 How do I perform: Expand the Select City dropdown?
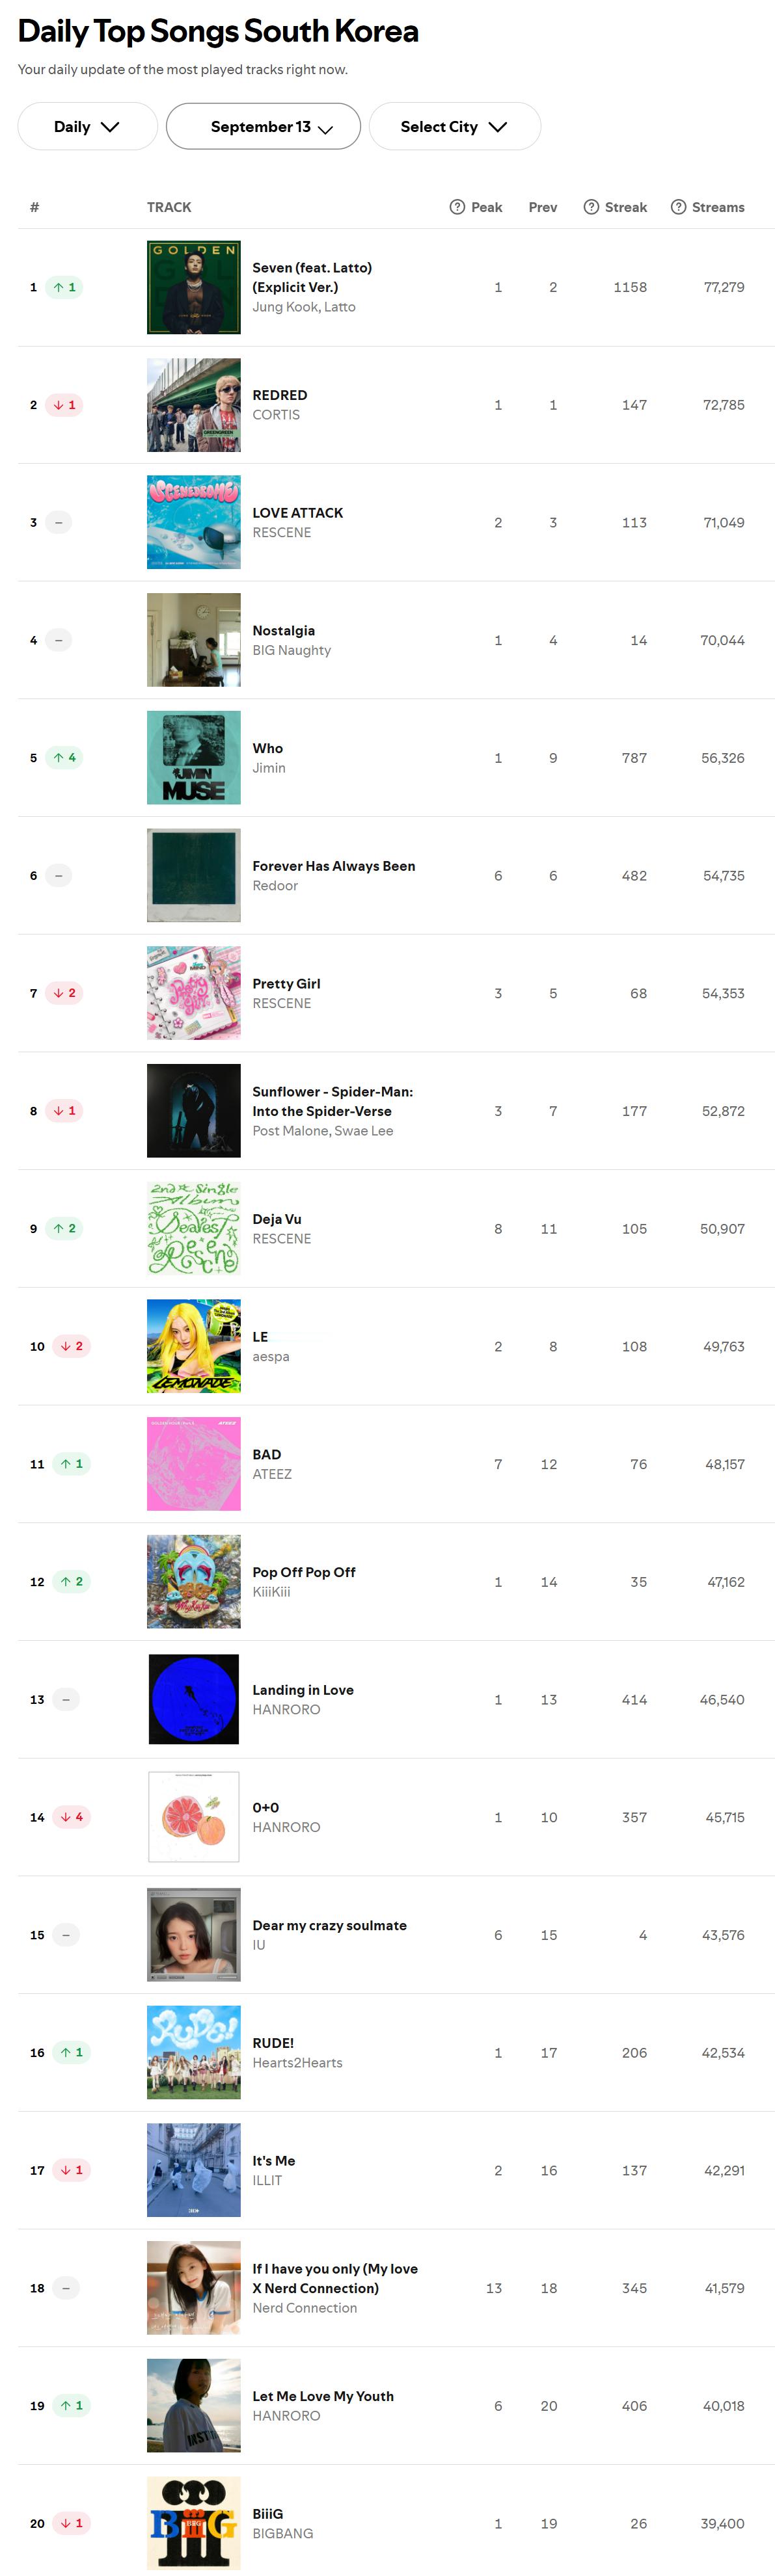click(454, 126)
